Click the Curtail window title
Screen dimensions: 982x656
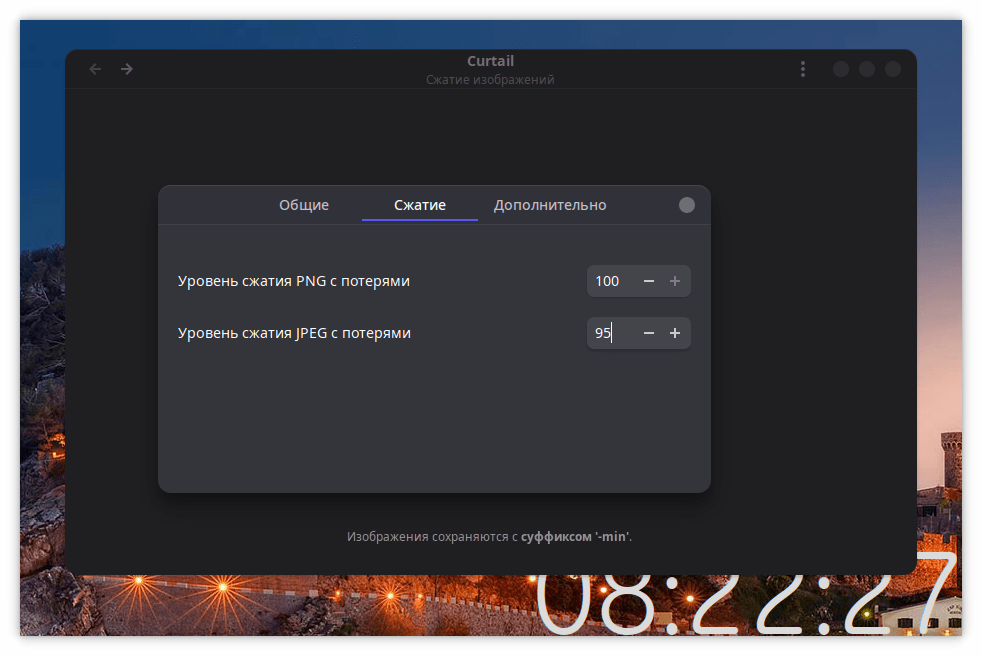tap(490, 61)
